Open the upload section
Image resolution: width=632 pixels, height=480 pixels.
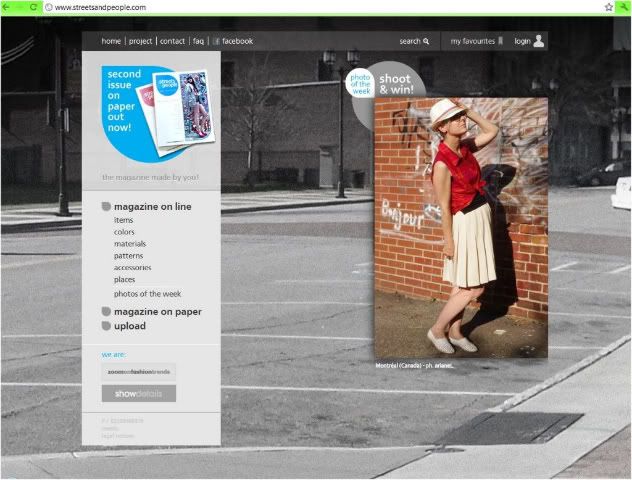point(130,326)
